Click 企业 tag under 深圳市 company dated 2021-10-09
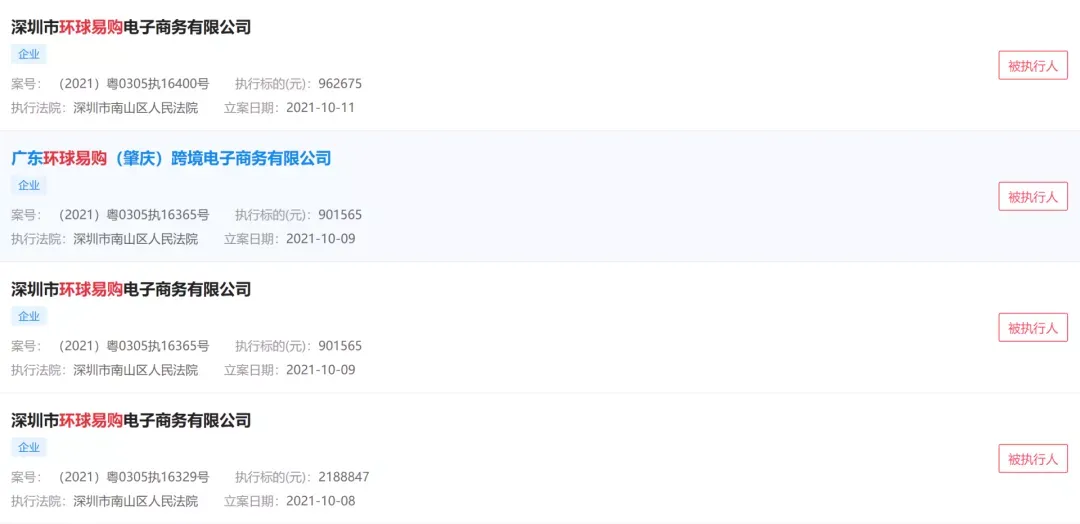 point(29,316)
